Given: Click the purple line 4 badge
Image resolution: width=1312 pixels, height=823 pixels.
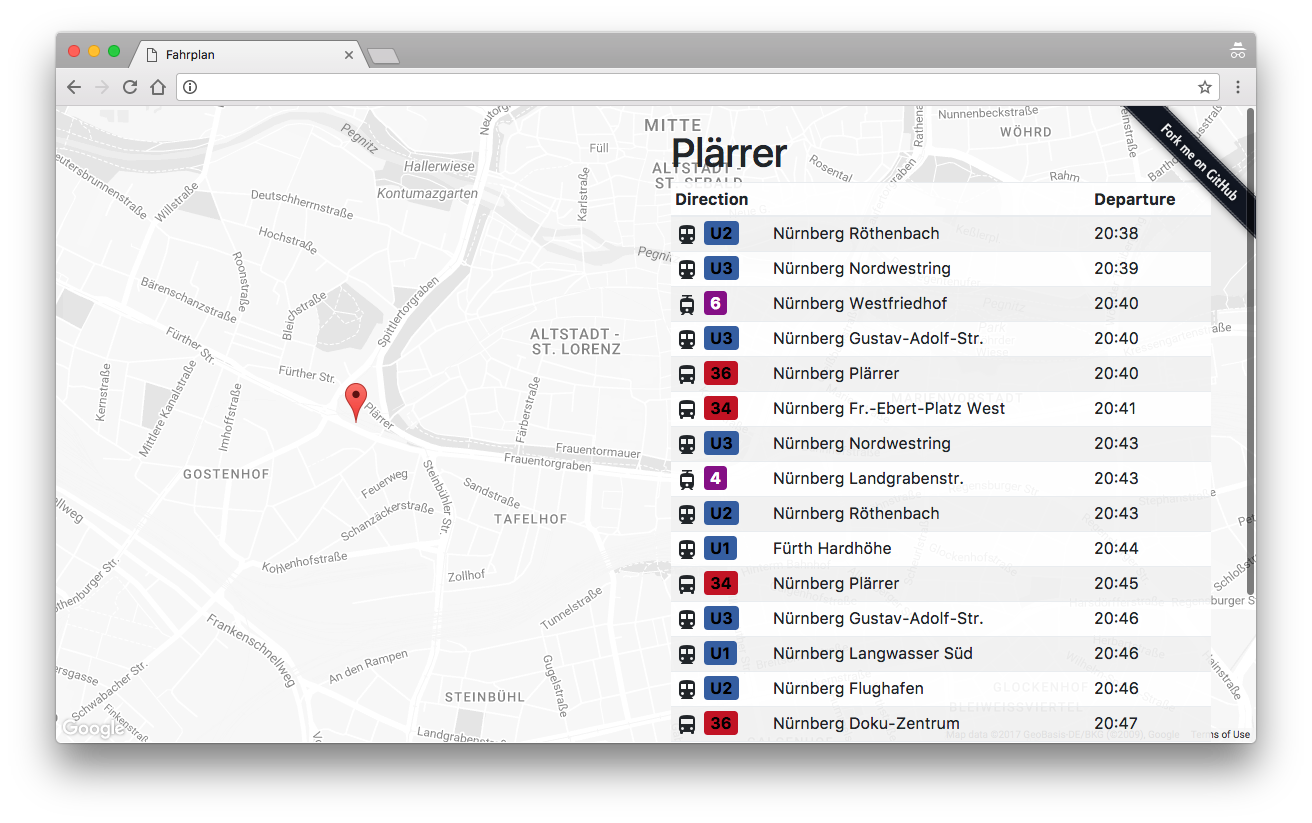Looking at the screenshot, I should 715,478.
